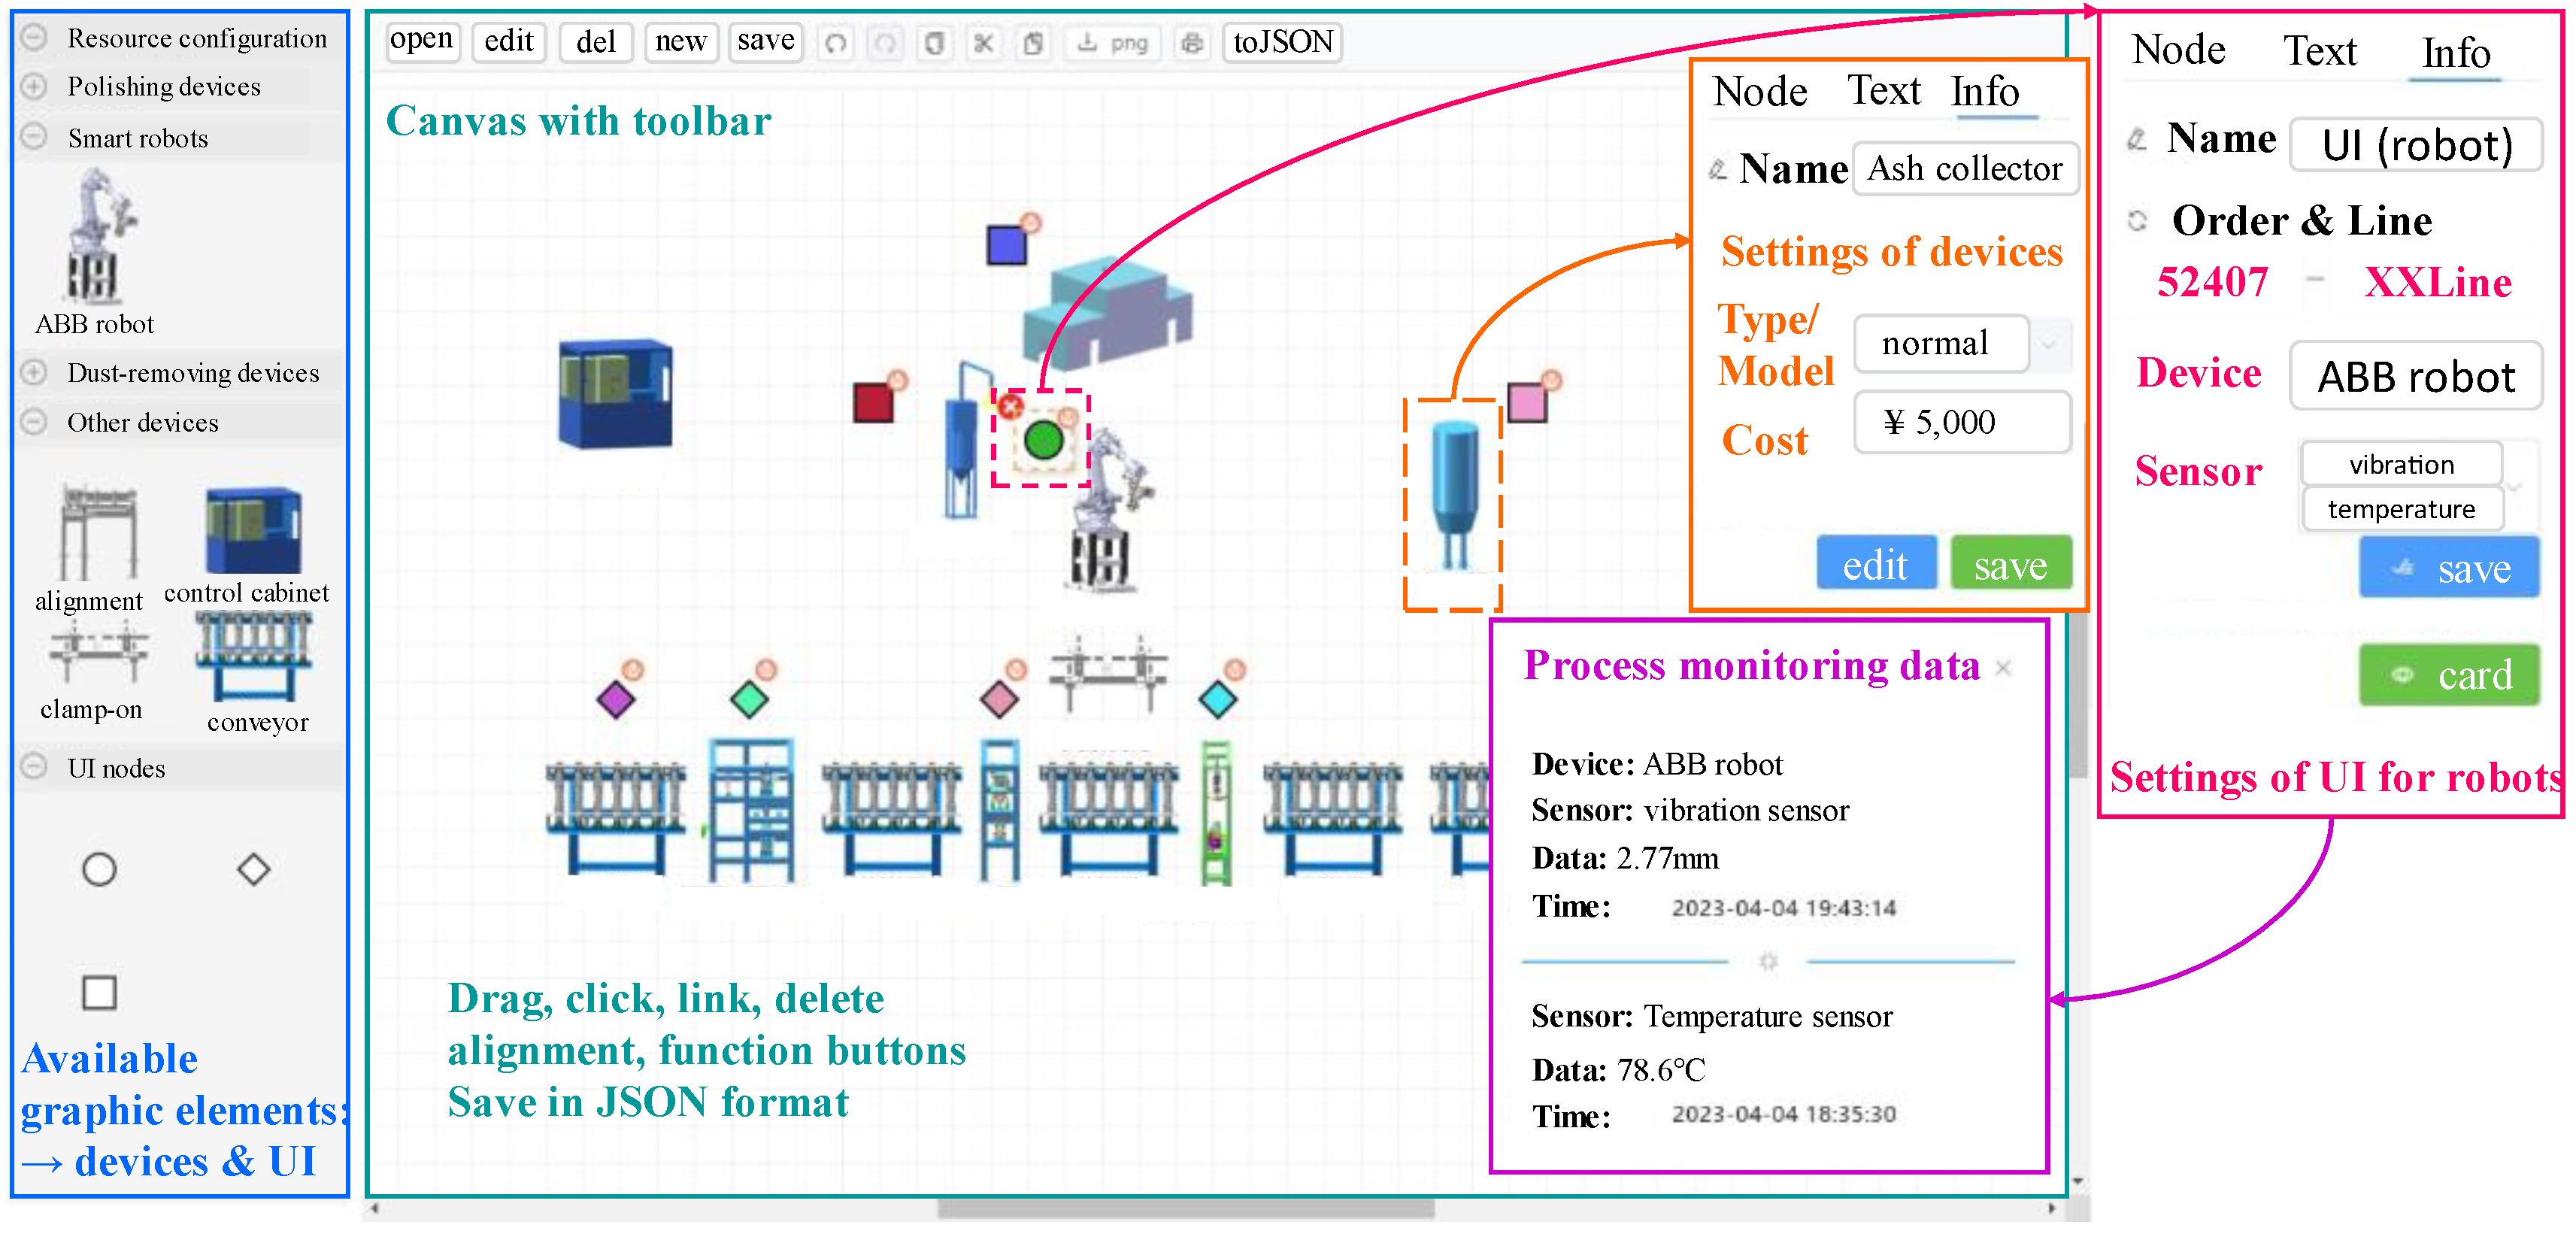The height and width of the screenshot is (1237, 2576).
Task: Click the toJSON toolbar button
Action: 1282,43
